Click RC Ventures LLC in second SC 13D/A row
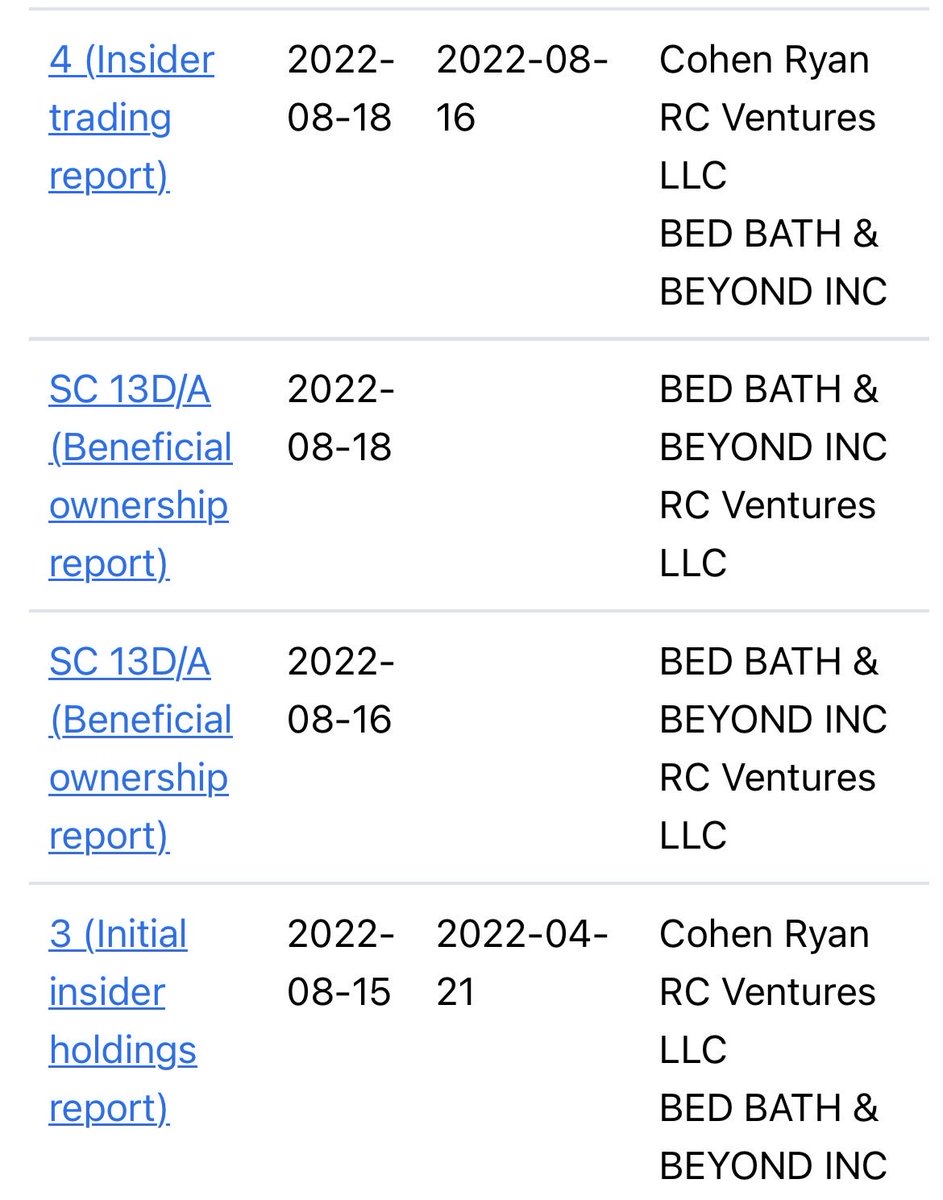The height and width of the screenshot is (1200, 943). [767, 806]
